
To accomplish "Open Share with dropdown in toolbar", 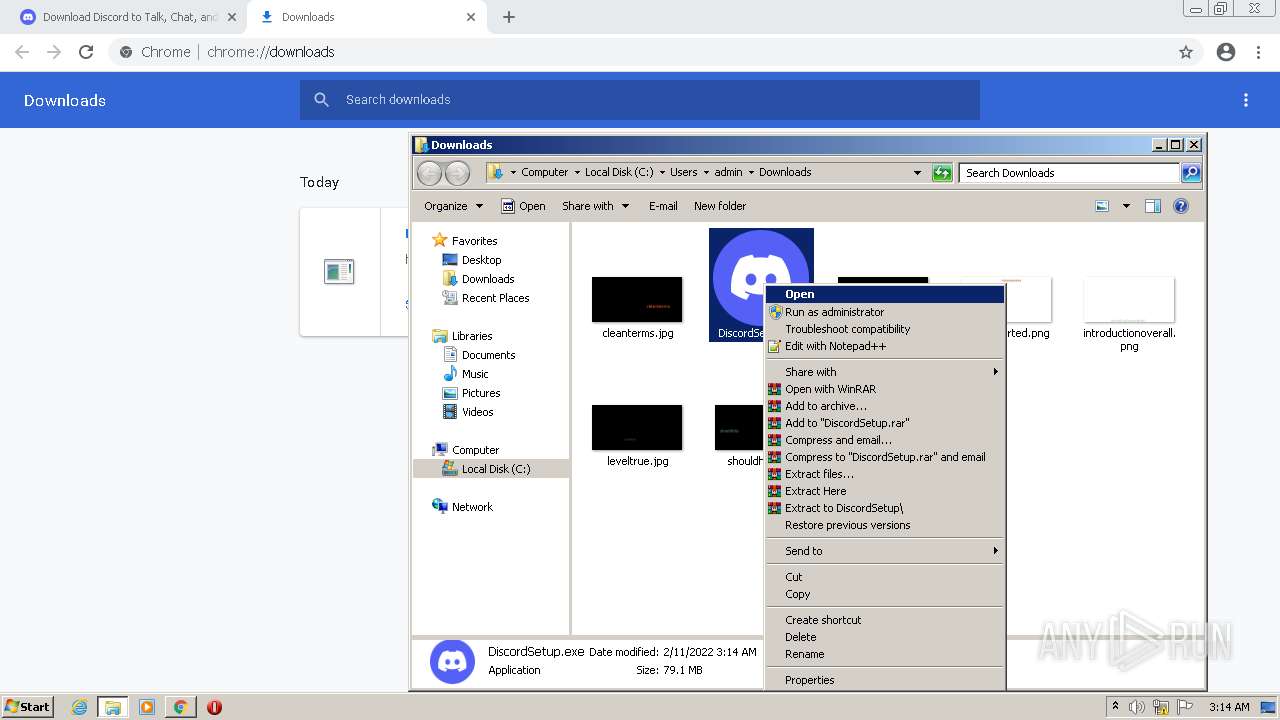I will pos(596,206).
